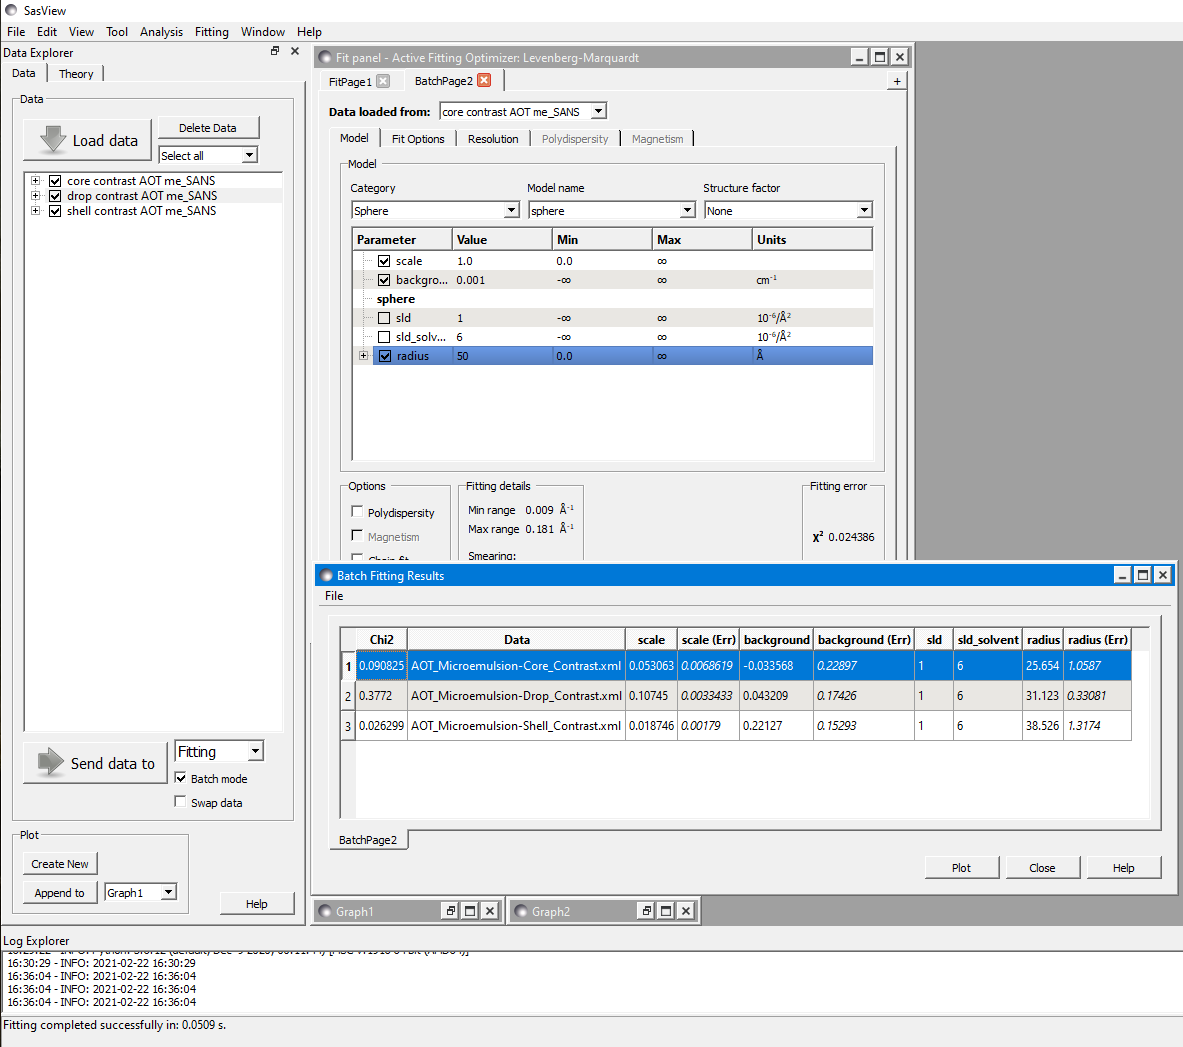Enable the Swap data checkbox
This screenshot has height=1047, width=1183.
pyautogui.click(x=180, y=801)
